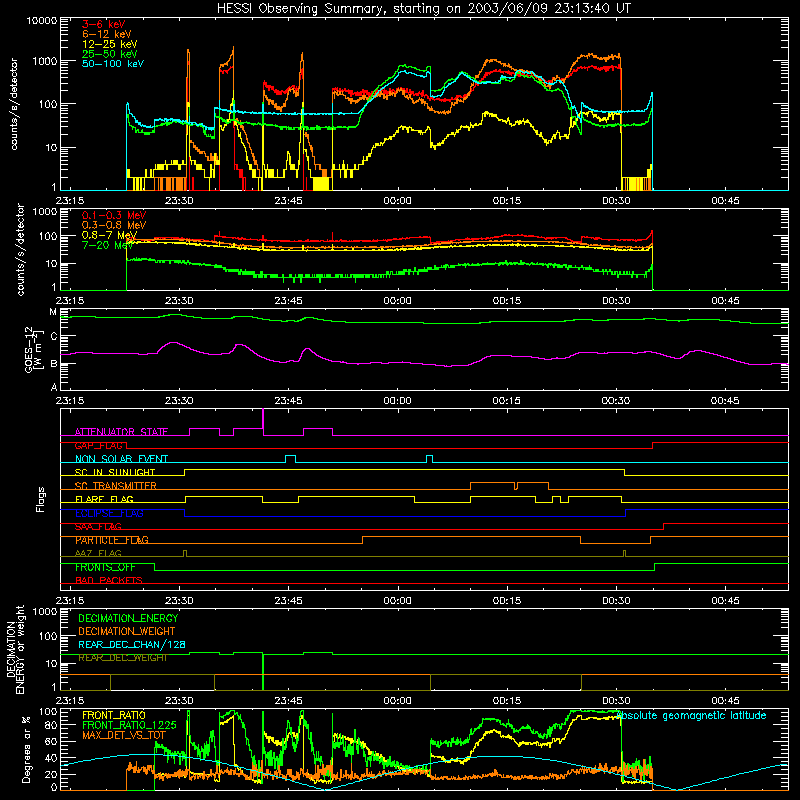
Task: Select the SC_TRANSMITTER flag label
Action: 116,486
